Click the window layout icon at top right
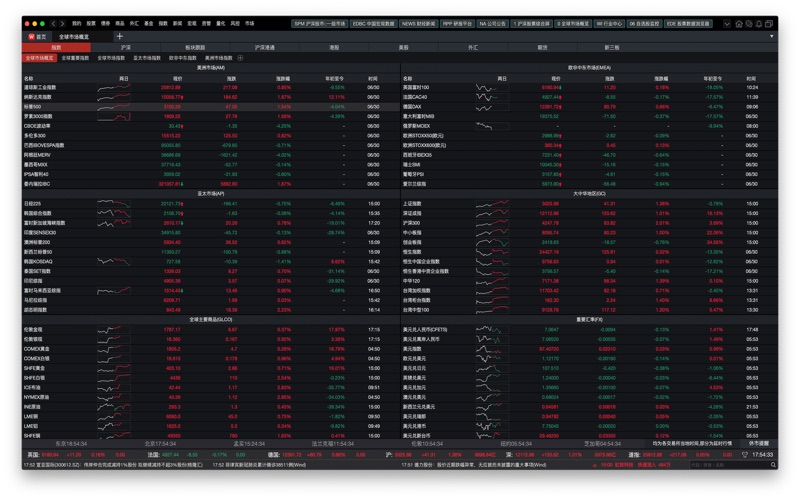Image resolution: width=800 pixels, height=500 pixels. (767, 23)
